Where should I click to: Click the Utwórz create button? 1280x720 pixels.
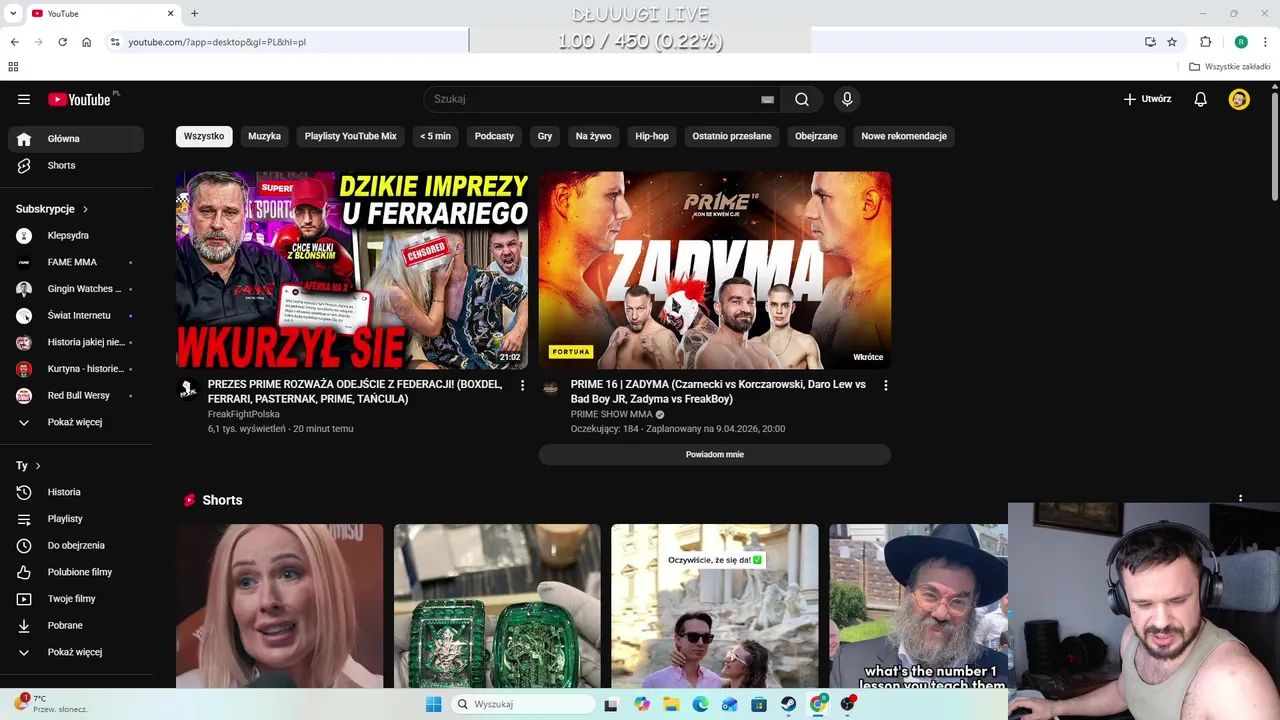[1147, 99]
